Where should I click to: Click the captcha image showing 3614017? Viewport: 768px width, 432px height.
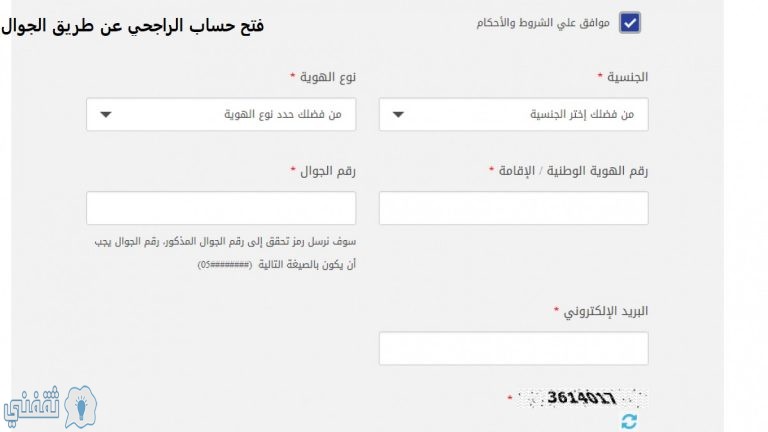click(583, 398)
